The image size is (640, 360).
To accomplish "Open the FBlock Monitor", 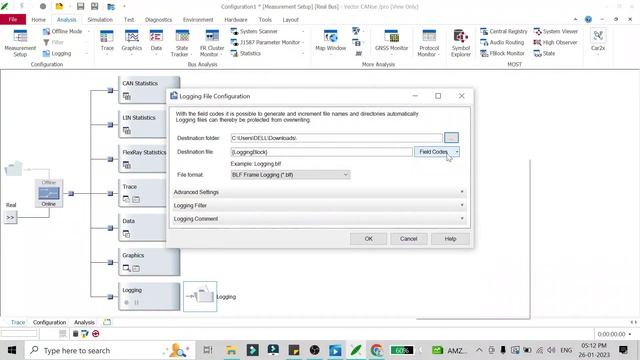I will (x=502, y=53).
